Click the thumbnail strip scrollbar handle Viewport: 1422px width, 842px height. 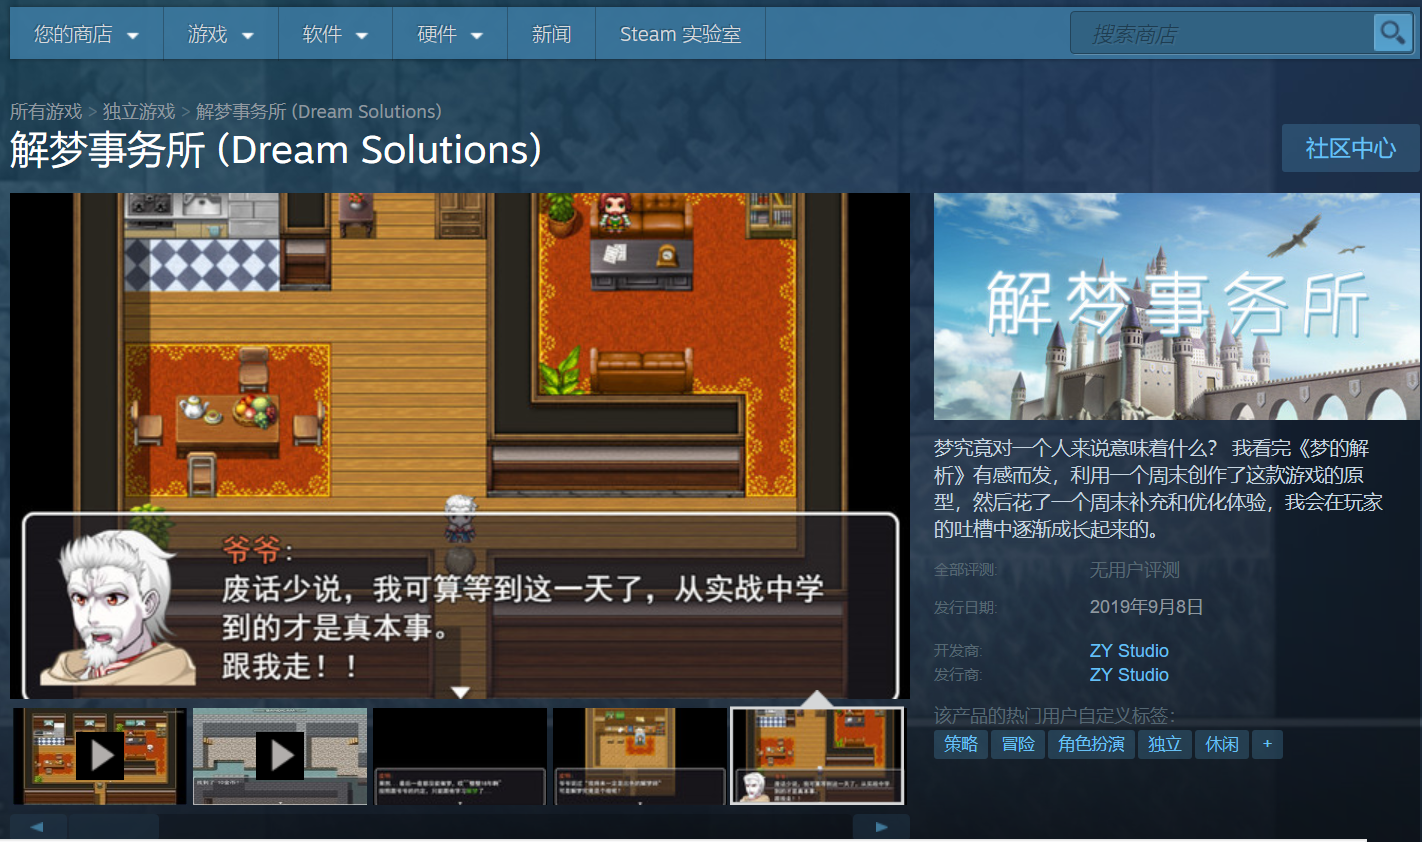(113, 826)
